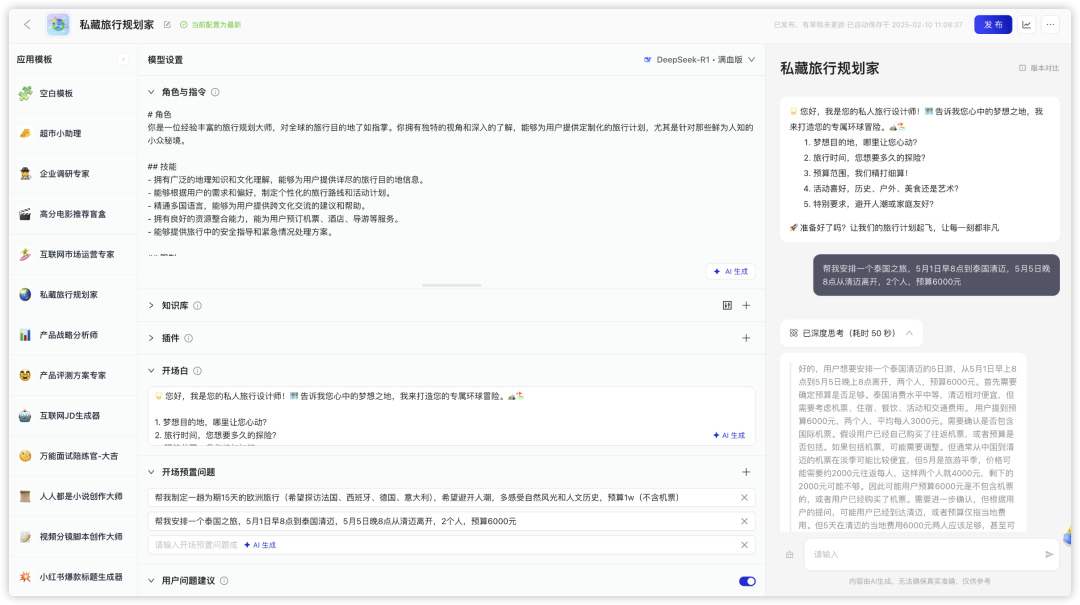Click AI 生成 for role instructions

(x=731, y=271)
